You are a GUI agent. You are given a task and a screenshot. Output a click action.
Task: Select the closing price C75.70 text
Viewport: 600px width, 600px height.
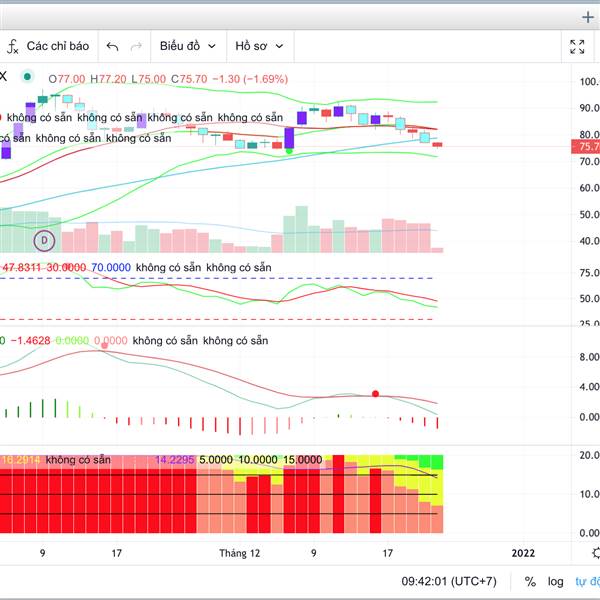[x=189, y=79]
